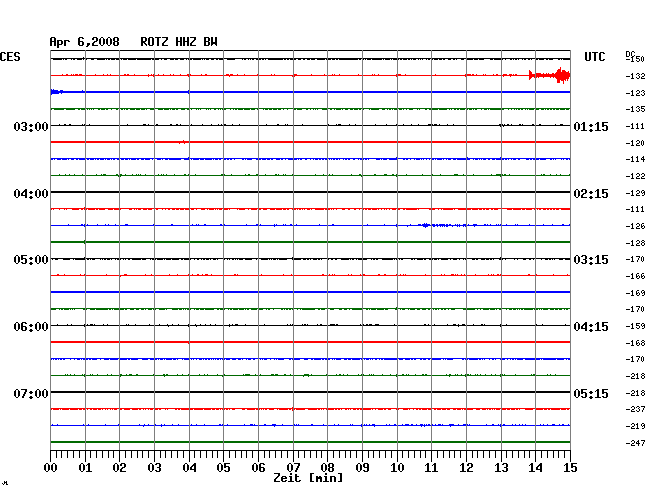Screen dimensions: 650x494
Task: Click the DC offset value -122
Action: point(635,177)
